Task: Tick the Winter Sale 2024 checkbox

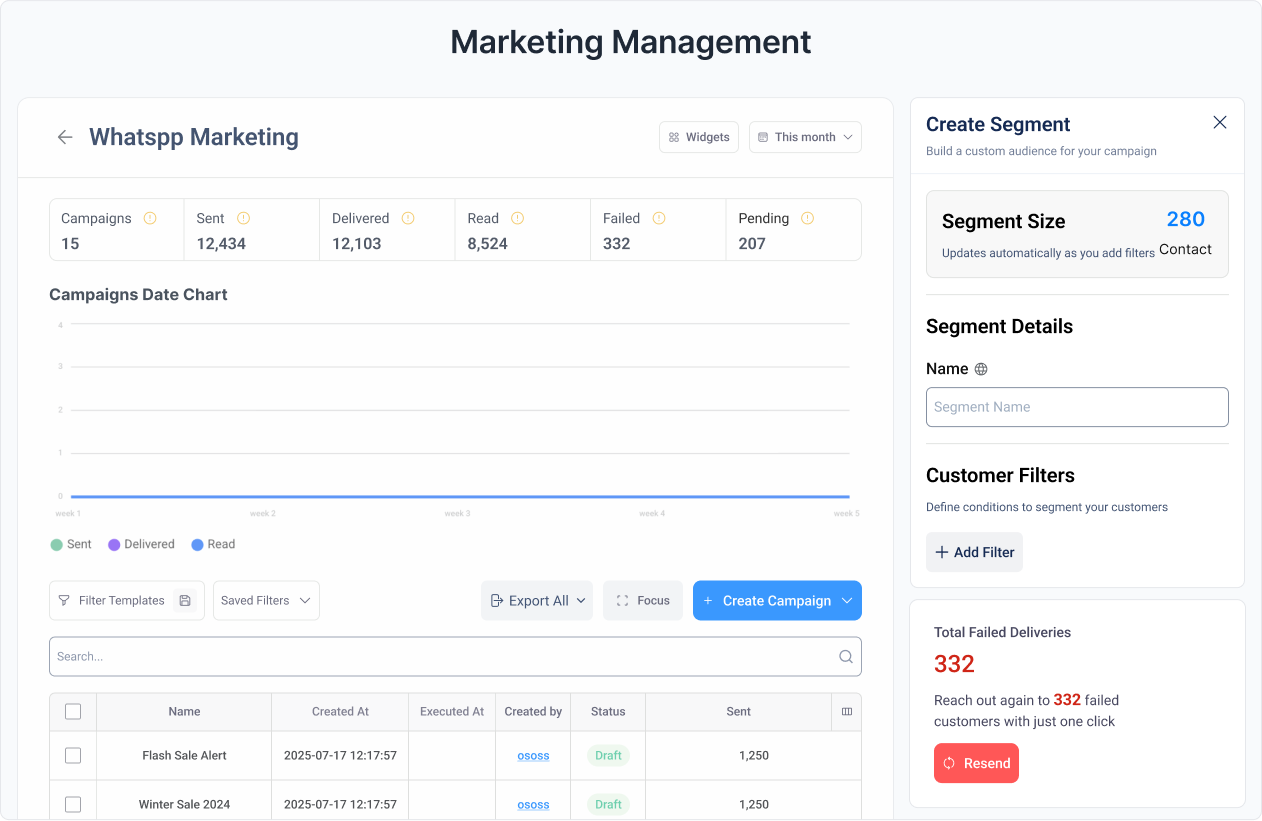Action: click(73, 804)
